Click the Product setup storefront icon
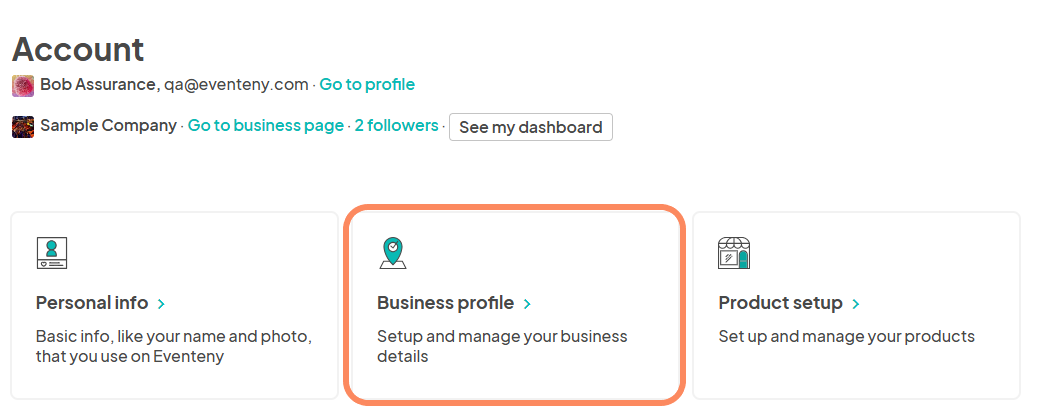 click(x=734, y=253)
